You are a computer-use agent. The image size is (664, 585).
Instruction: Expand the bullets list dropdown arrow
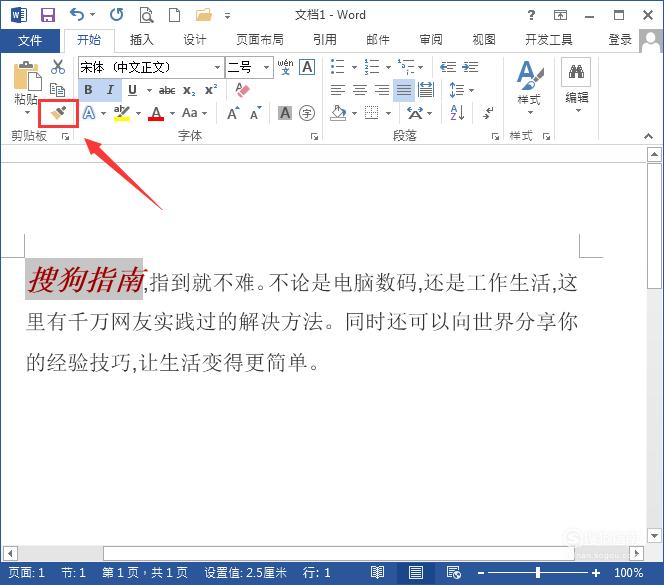[354, 67]
